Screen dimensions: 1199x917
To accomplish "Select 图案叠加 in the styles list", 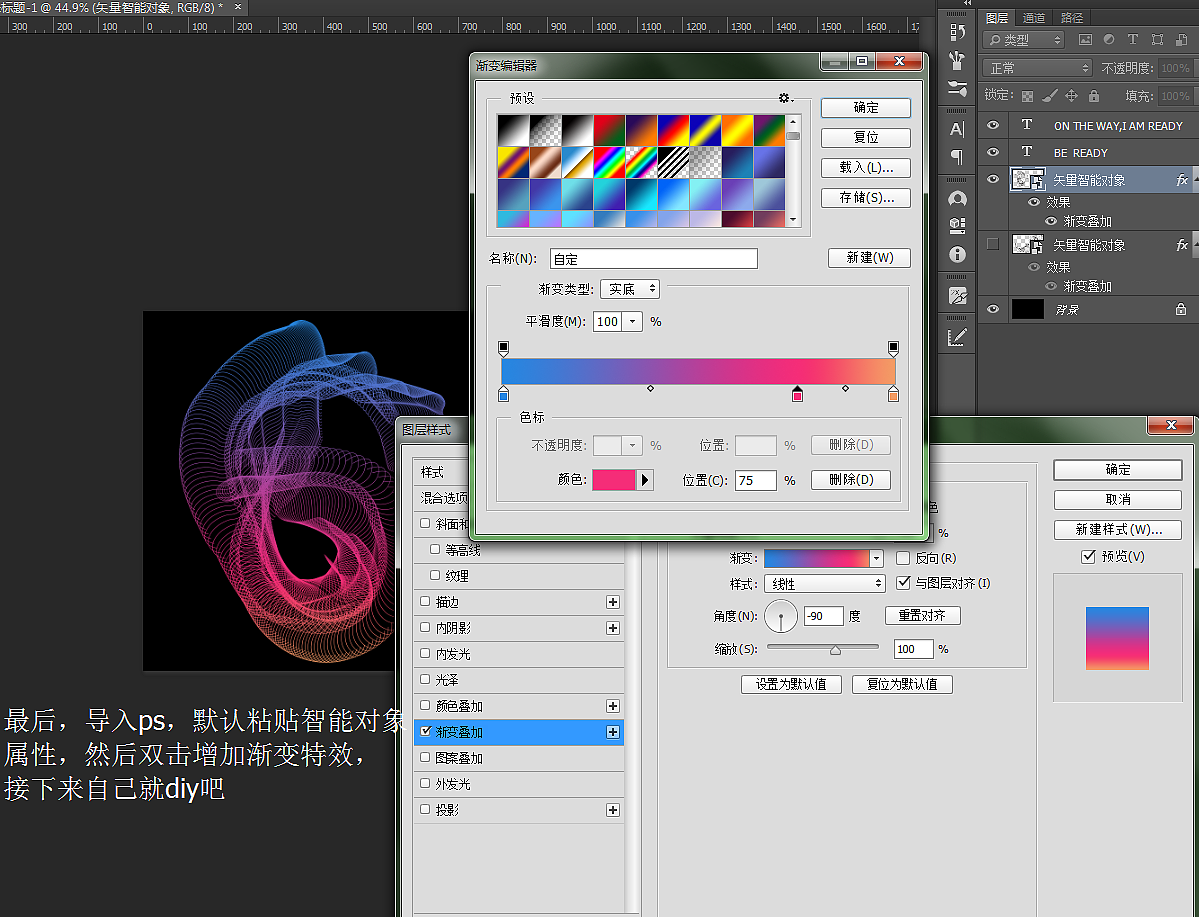I will pyautogui.click(x=459, y=758).
